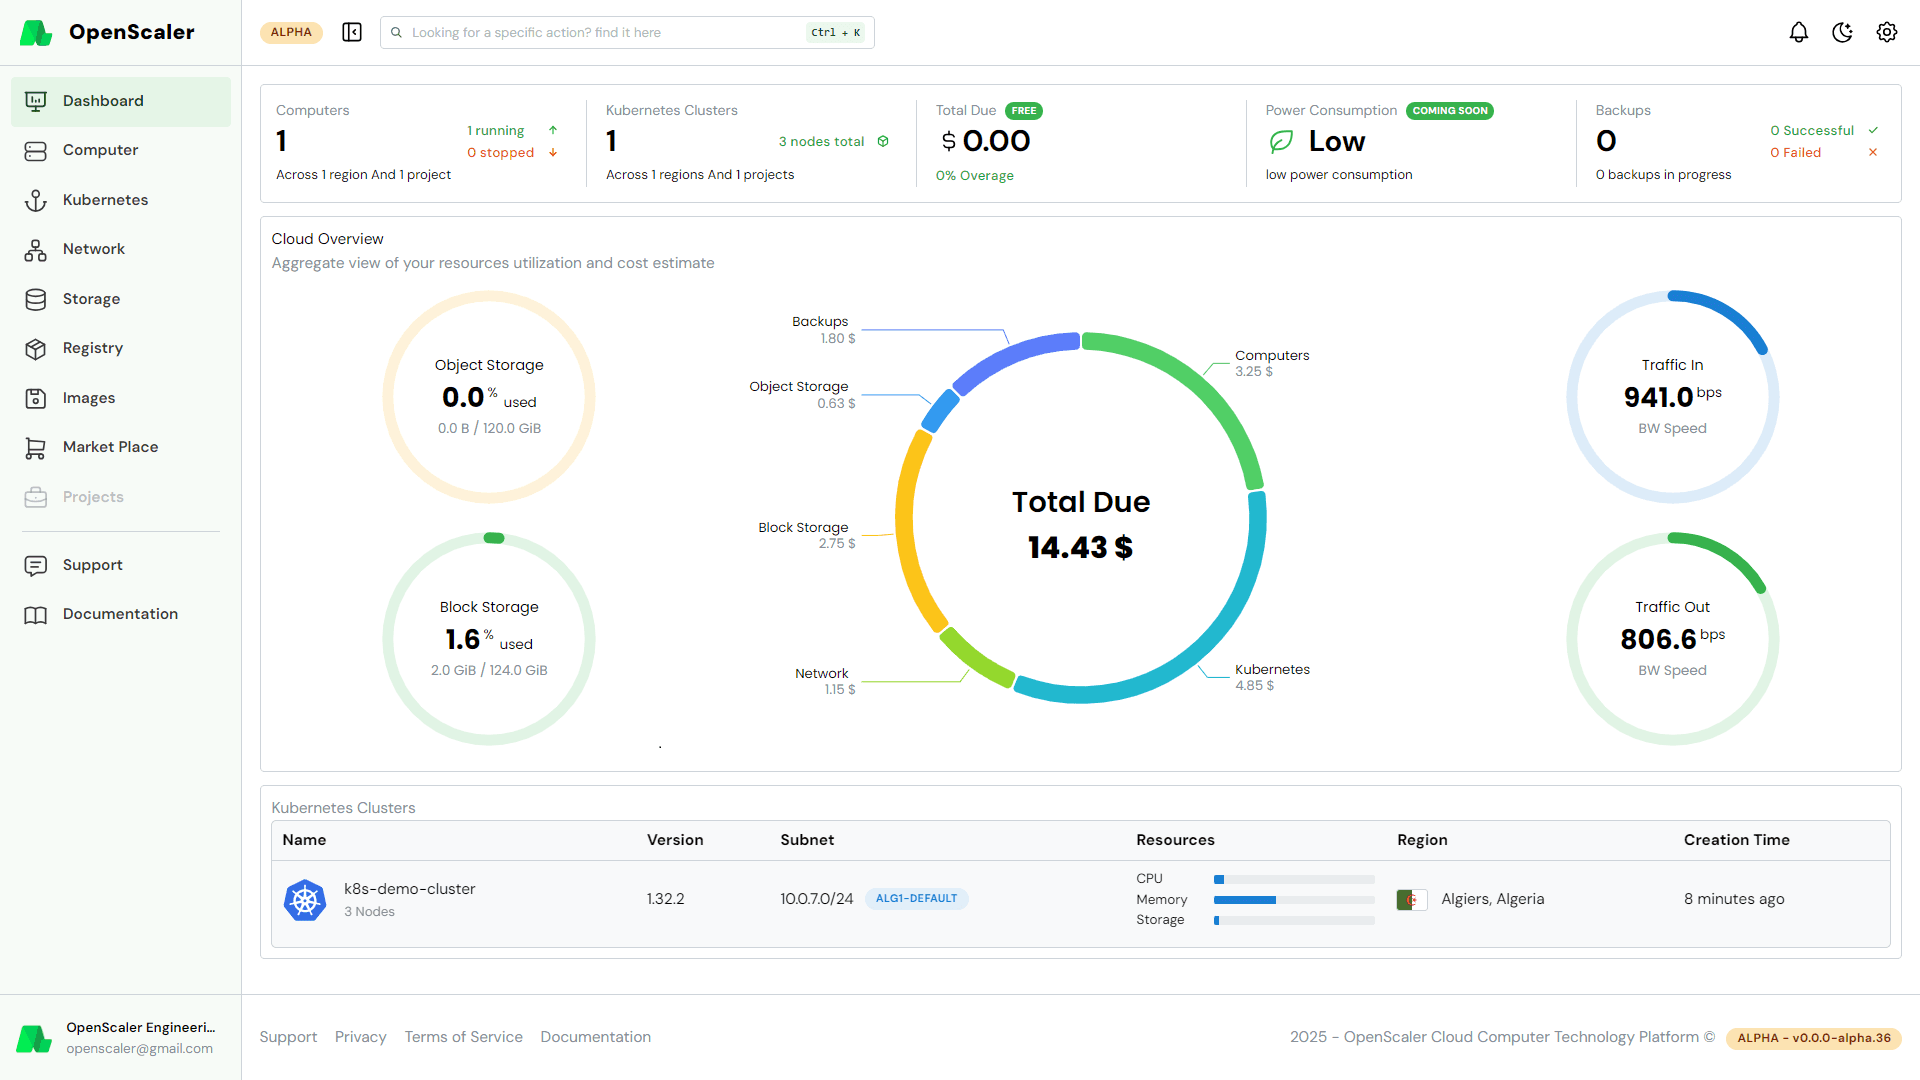
Task: Open Support from the sidebar menu
Action: point(92,564)
